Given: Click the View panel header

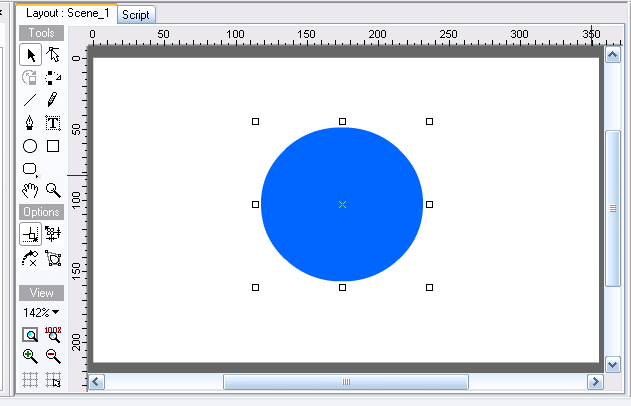Looking at the screenshot, I should 41,293.
